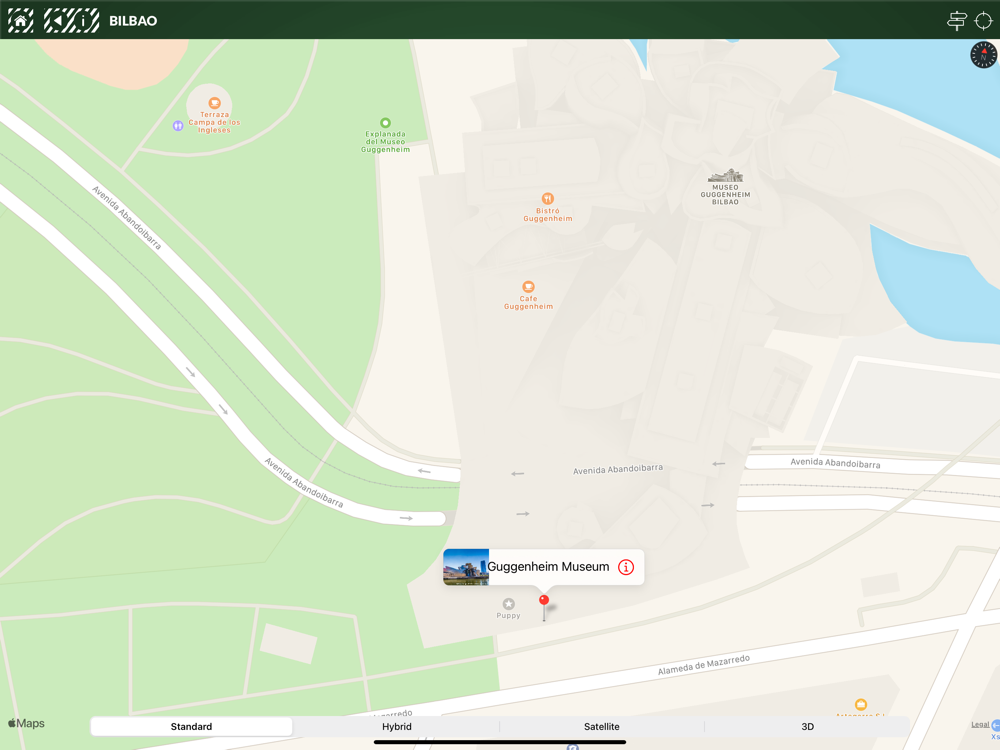Open info for Guggenheim Museum callout
The width and height of the screenshot is (1000, 750).
(626, 567)
